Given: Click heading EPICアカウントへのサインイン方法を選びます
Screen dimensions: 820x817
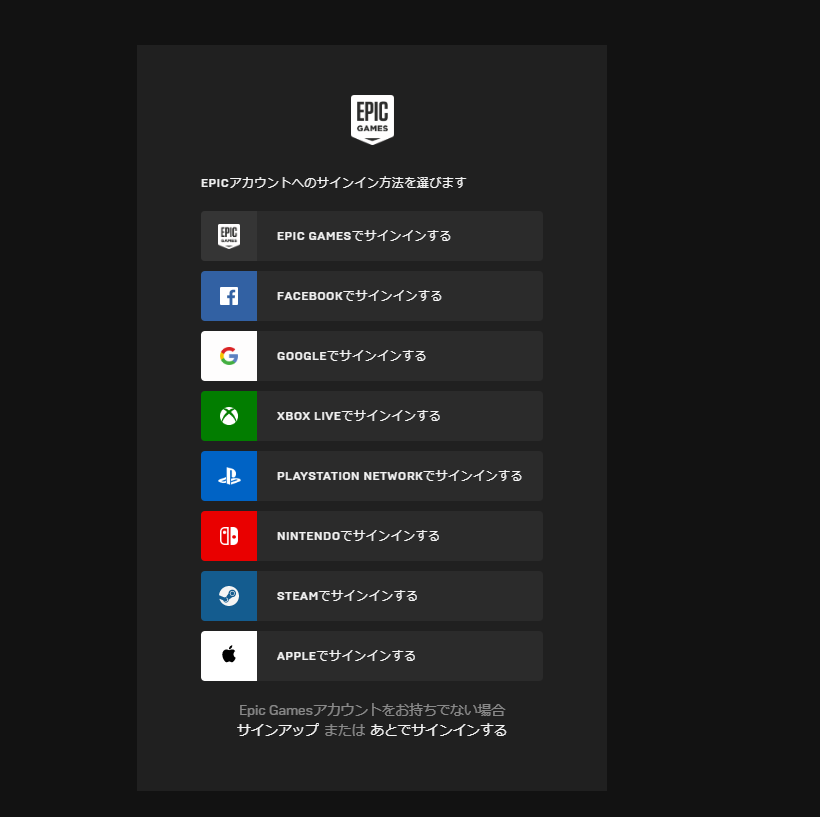Looking at the screenshot, I should [x=333, y=183].
